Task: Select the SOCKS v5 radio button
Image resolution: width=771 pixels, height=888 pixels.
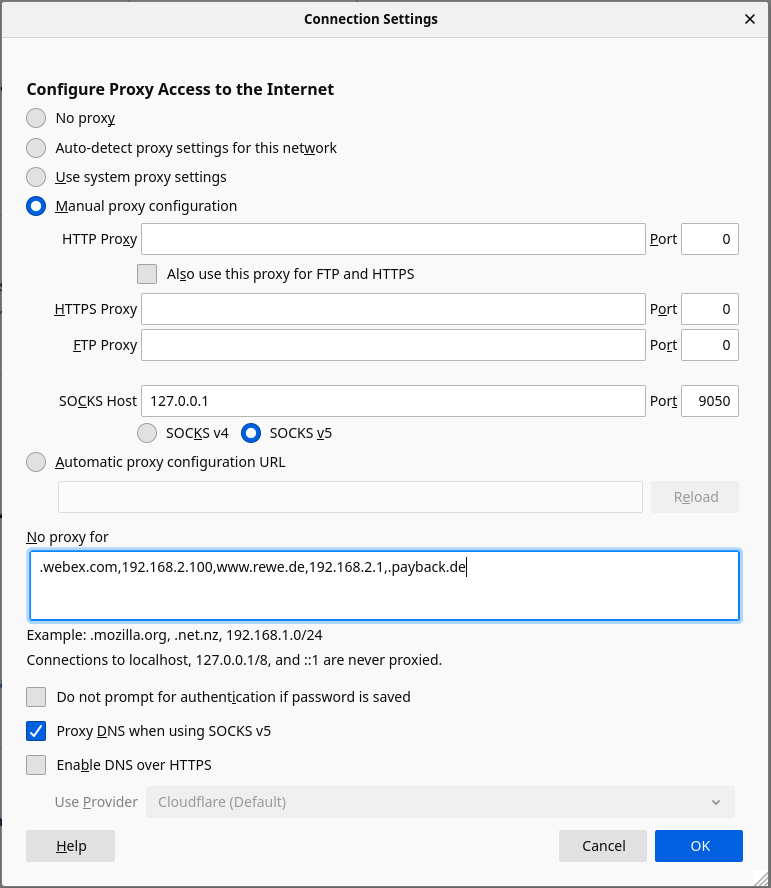Action: pos(251,433)
